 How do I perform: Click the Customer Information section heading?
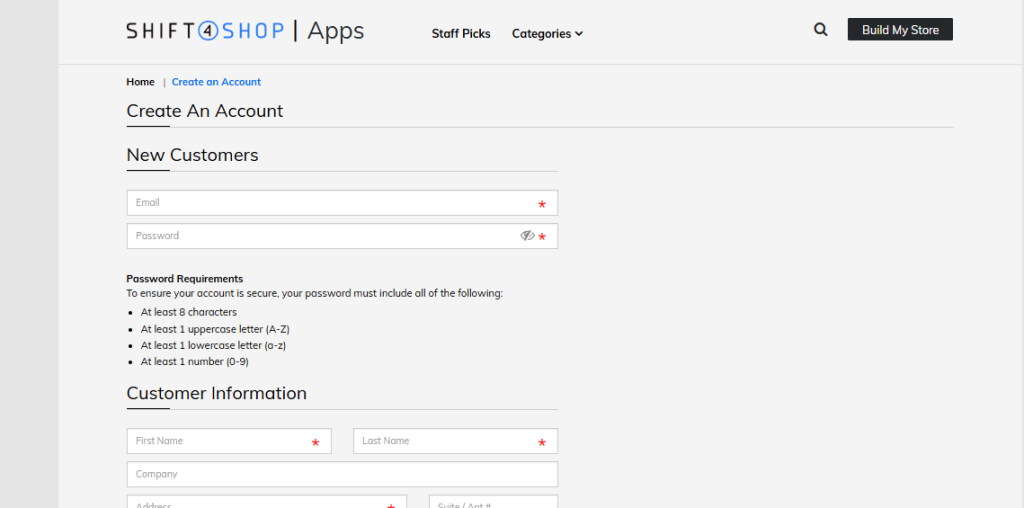click(x=216, y=393)
